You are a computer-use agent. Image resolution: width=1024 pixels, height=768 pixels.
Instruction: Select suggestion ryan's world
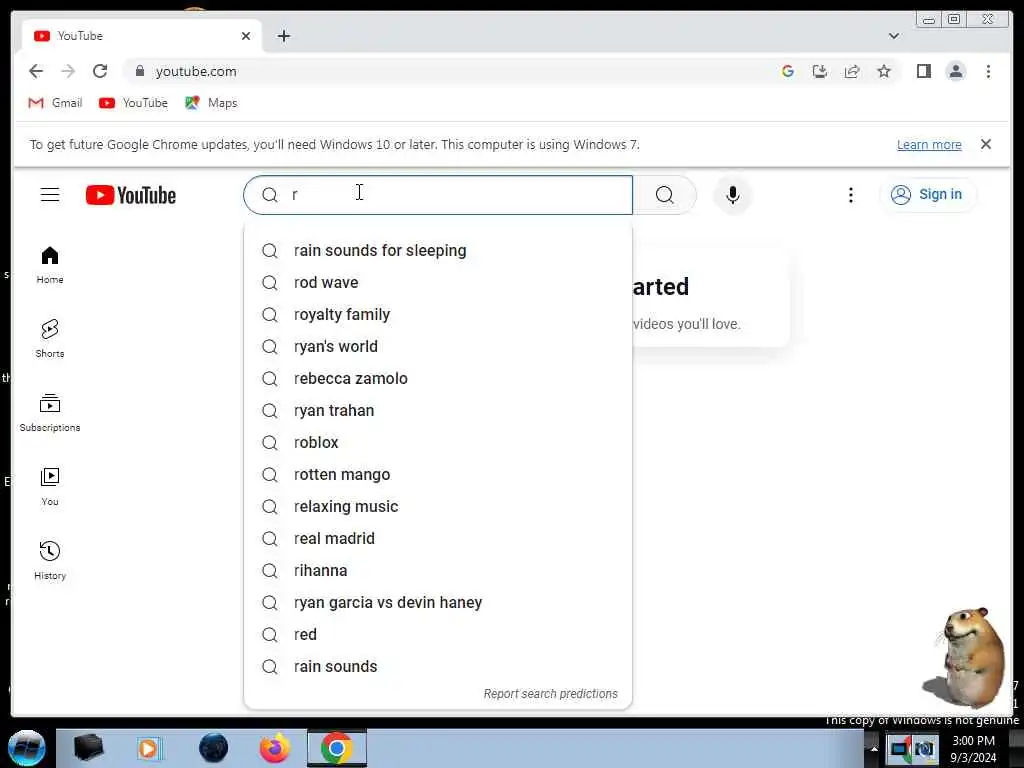(x=438, y=347)
